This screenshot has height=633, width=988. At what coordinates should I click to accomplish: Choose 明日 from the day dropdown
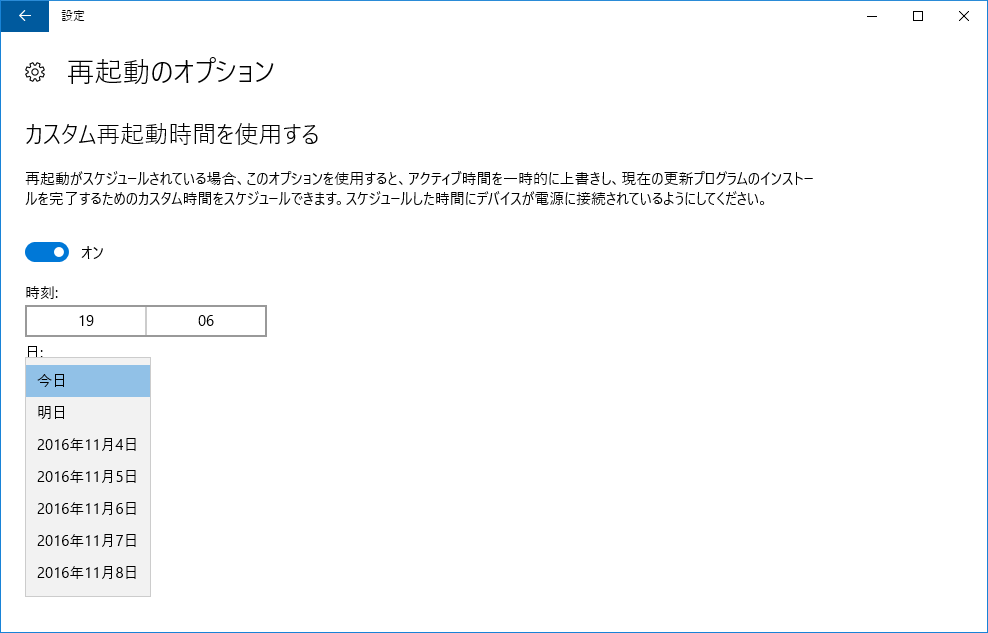tap(88, 413)
